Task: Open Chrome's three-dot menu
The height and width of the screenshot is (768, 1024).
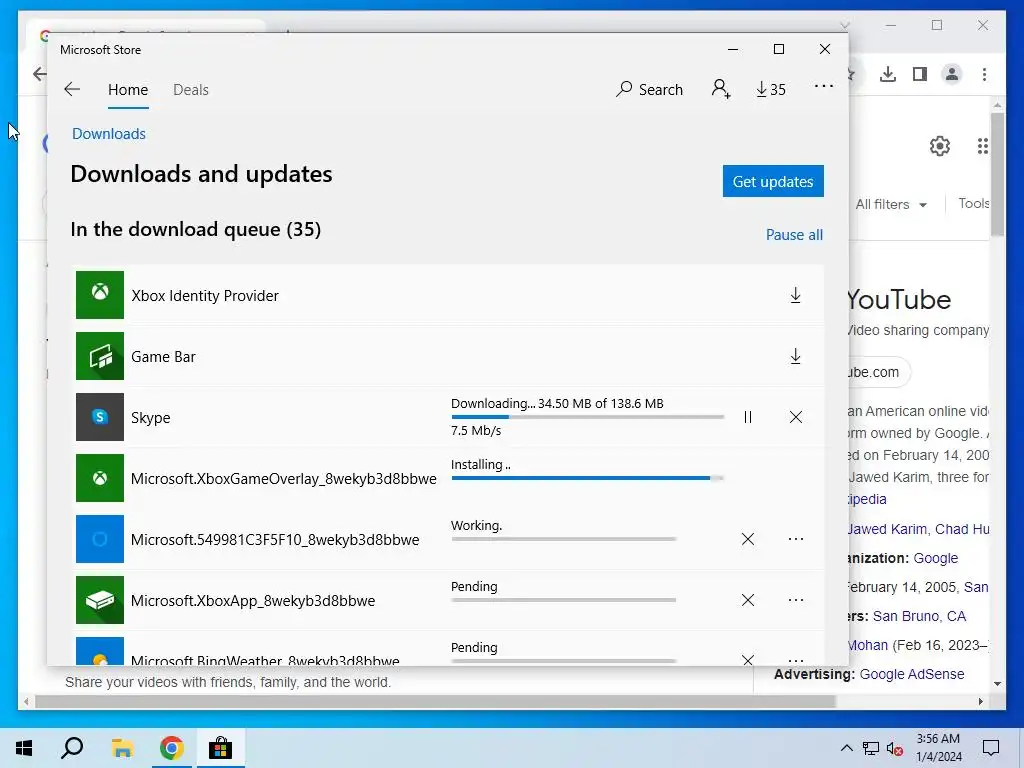Action: [x=984, y=74]
